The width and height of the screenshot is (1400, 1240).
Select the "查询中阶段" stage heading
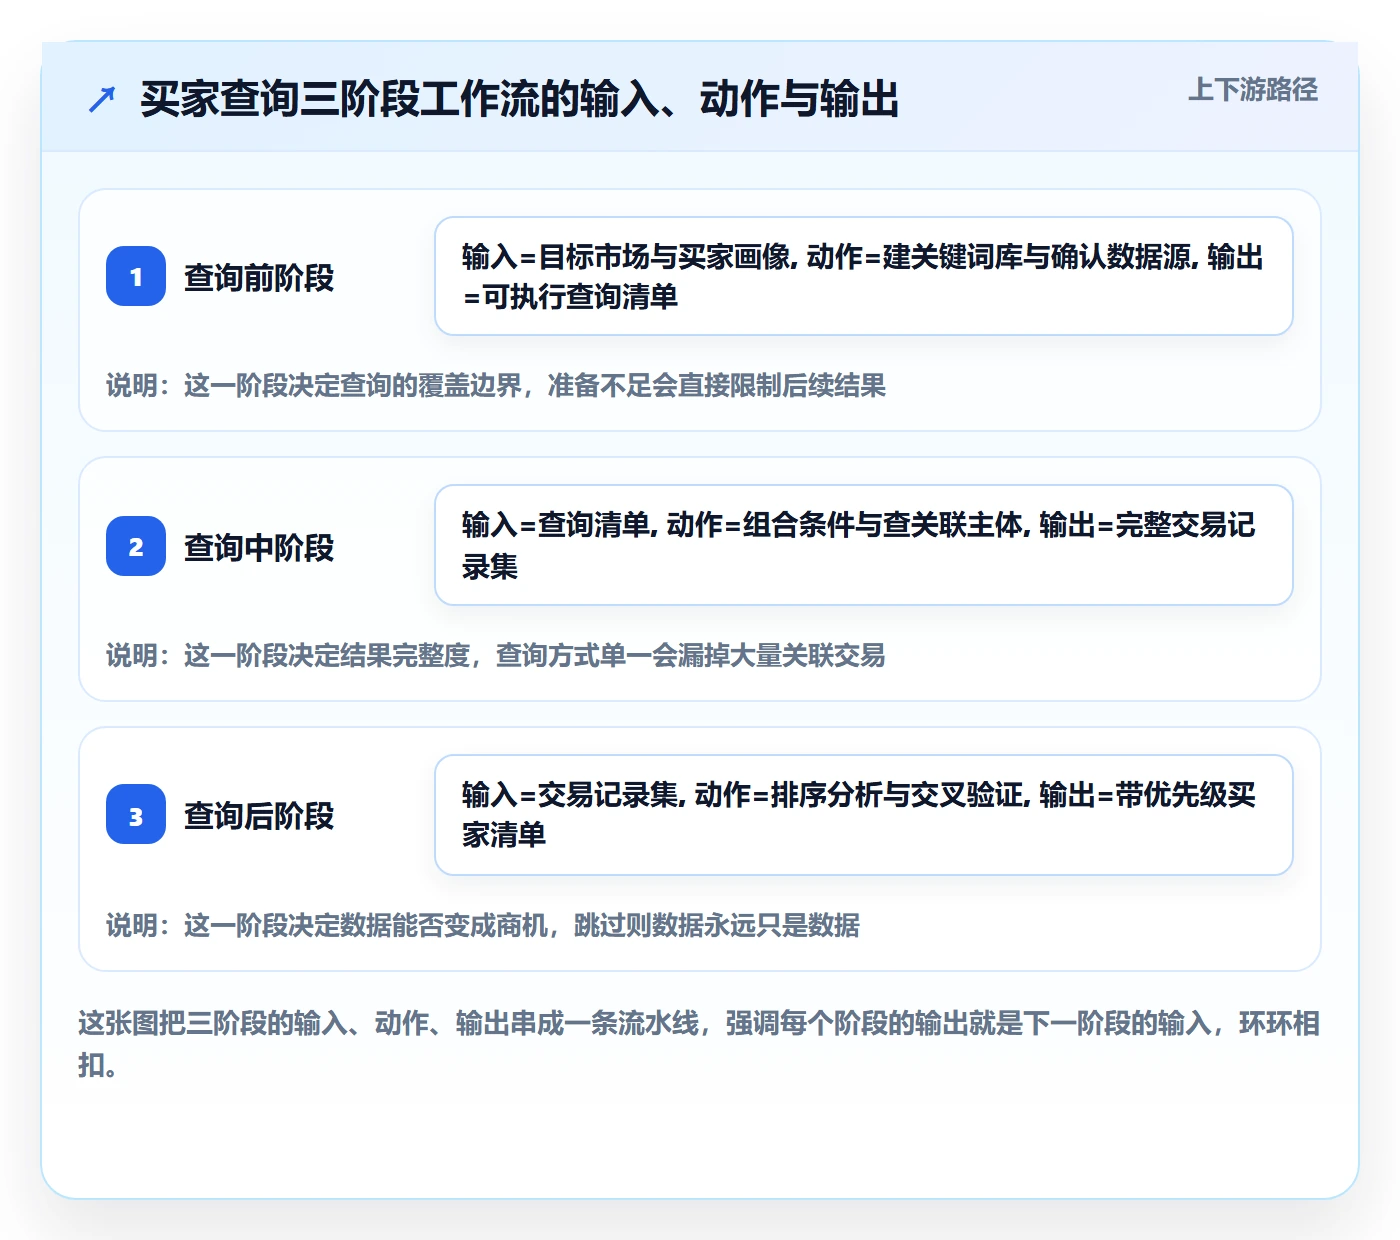coord(259,547)
